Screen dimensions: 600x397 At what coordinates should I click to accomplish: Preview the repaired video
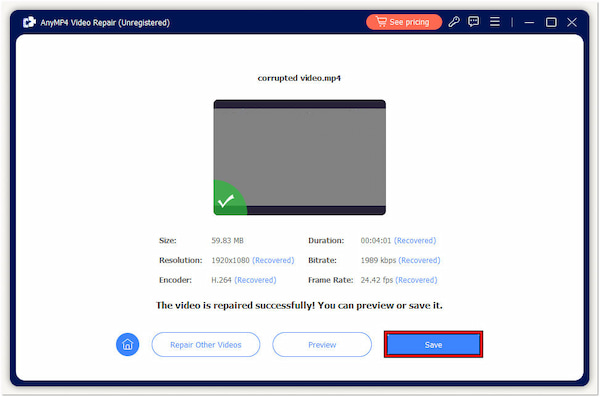coord(322,345)
